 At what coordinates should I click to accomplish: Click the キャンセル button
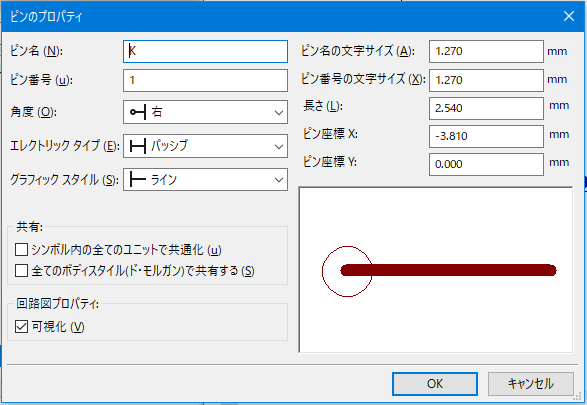click(x=530, y=384)
